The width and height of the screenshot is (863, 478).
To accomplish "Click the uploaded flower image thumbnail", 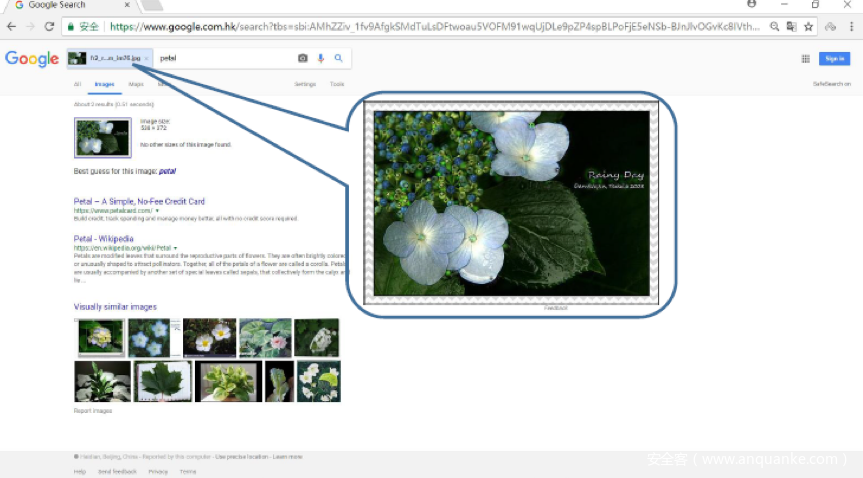I will (102, 138).
